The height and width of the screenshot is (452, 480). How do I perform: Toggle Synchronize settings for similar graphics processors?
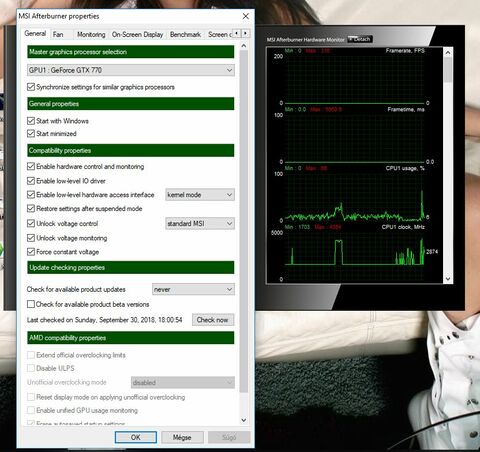(31, 87)
